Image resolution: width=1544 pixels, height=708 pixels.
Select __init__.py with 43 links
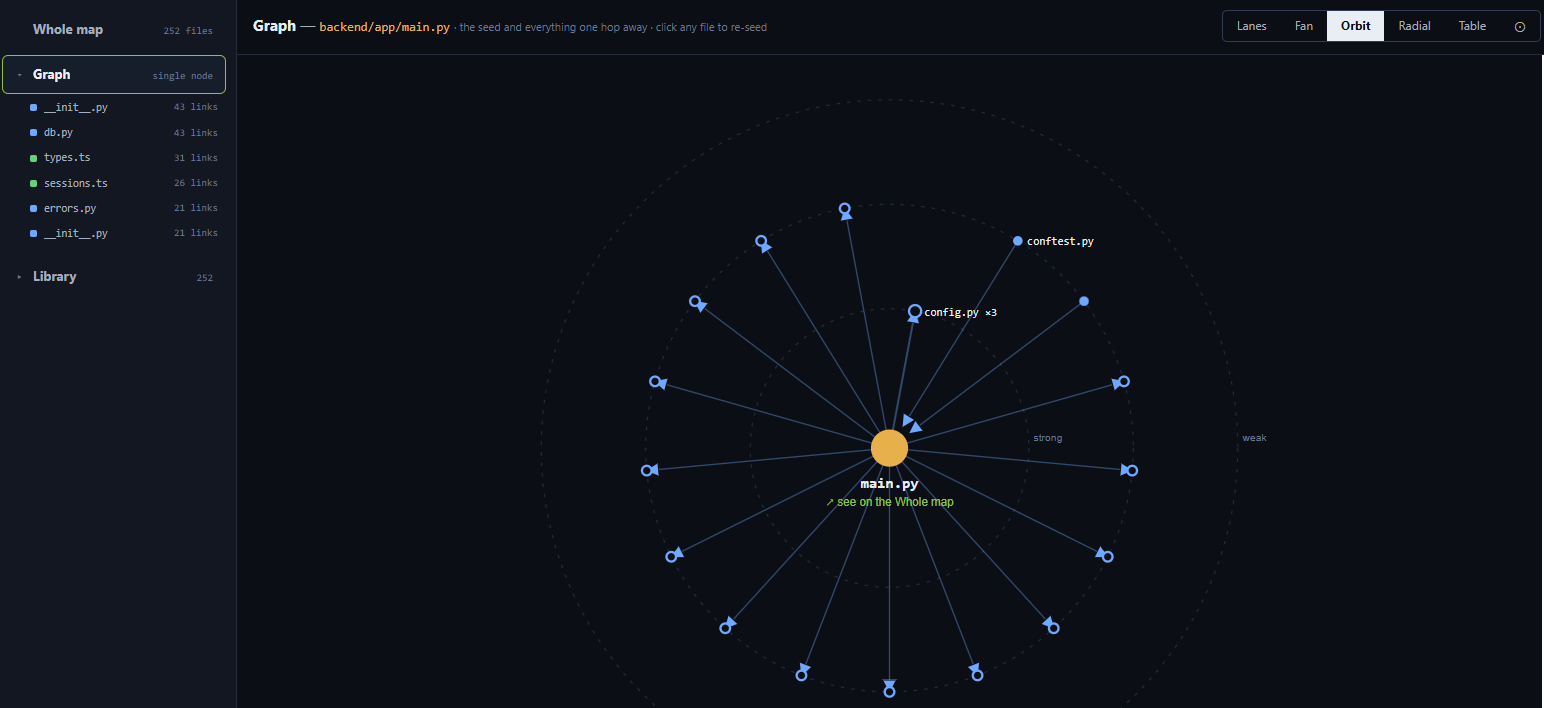(x=124, y=107)
